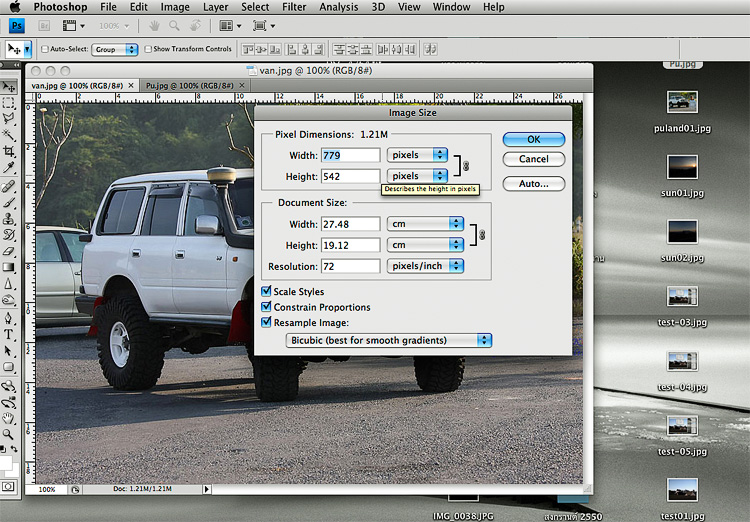Viewport: 750px width, 522px height.
Task: Click the pixel Width input field
Action: (350, 155)
